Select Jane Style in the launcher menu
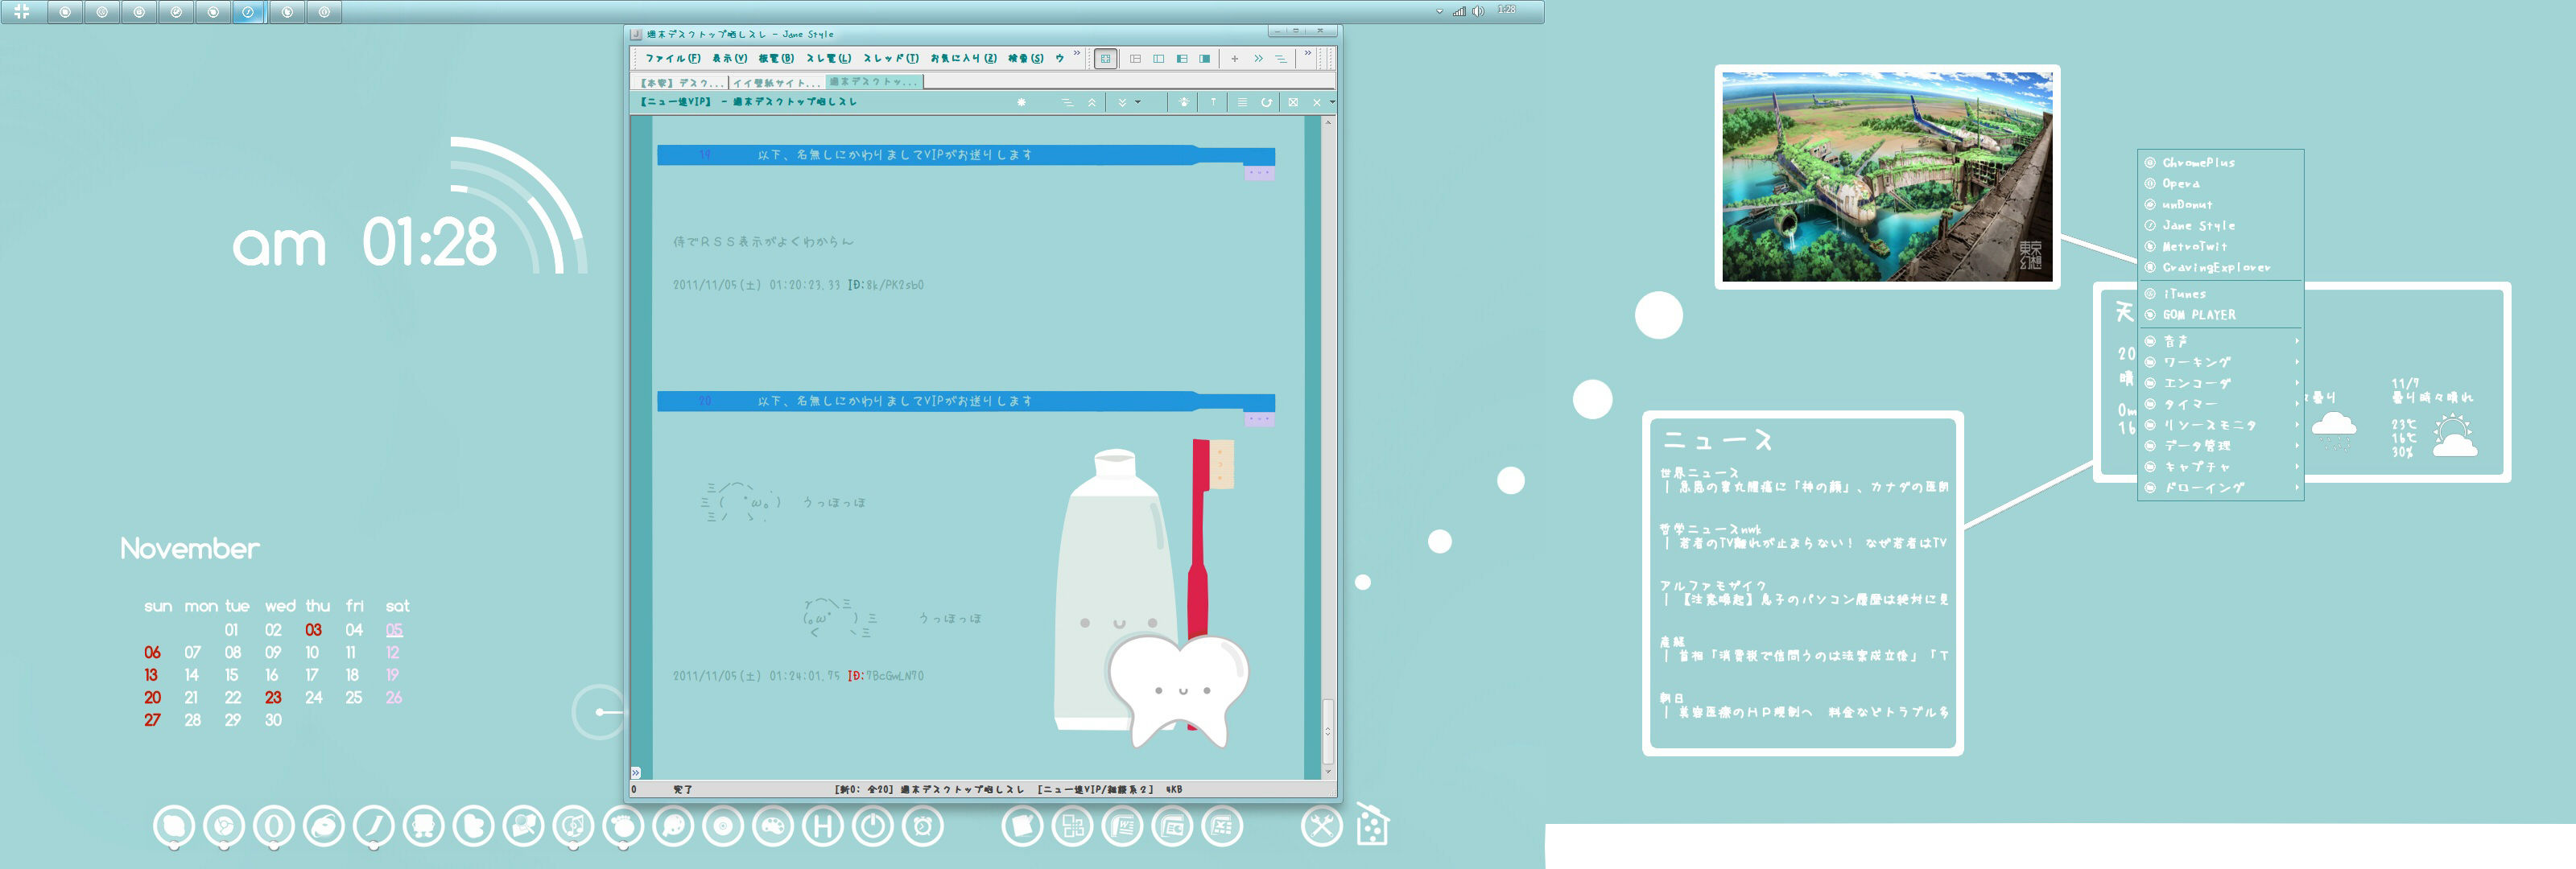2576x869 pixels. tap(2198, 226)
